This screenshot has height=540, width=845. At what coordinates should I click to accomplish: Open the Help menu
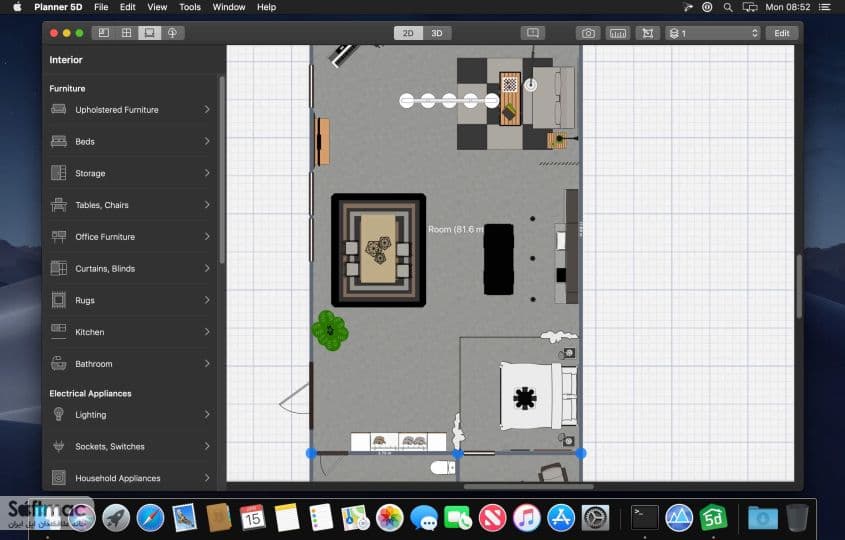tap(266, 7)
